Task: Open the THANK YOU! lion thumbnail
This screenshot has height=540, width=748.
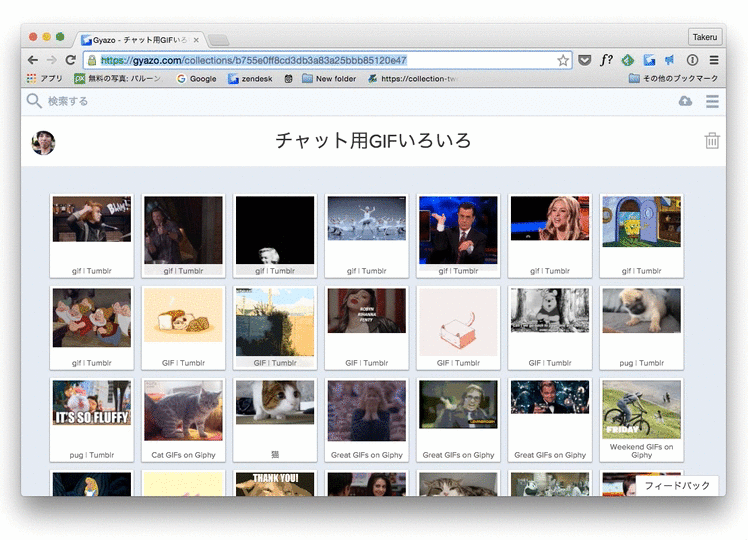Action: pyautogui.click(x=275, y=483)
